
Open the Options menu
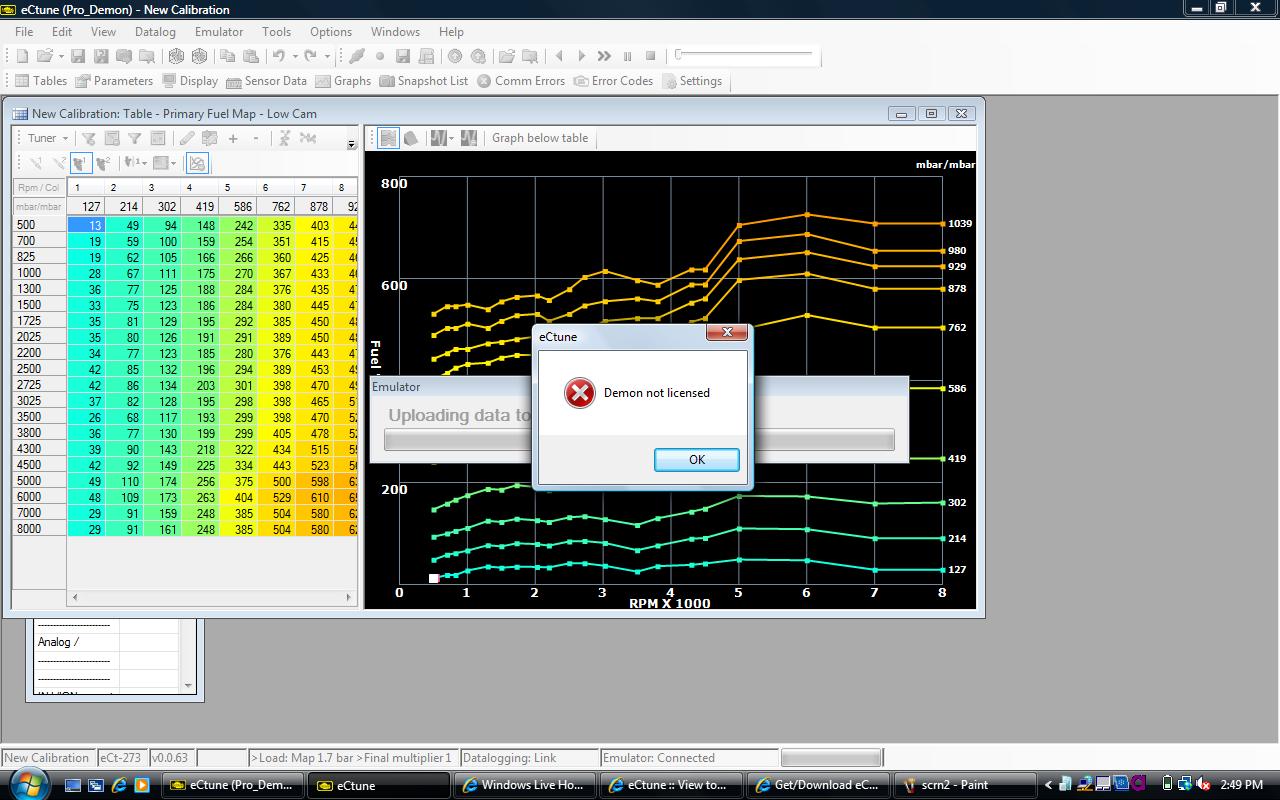[x=331, y=32]
